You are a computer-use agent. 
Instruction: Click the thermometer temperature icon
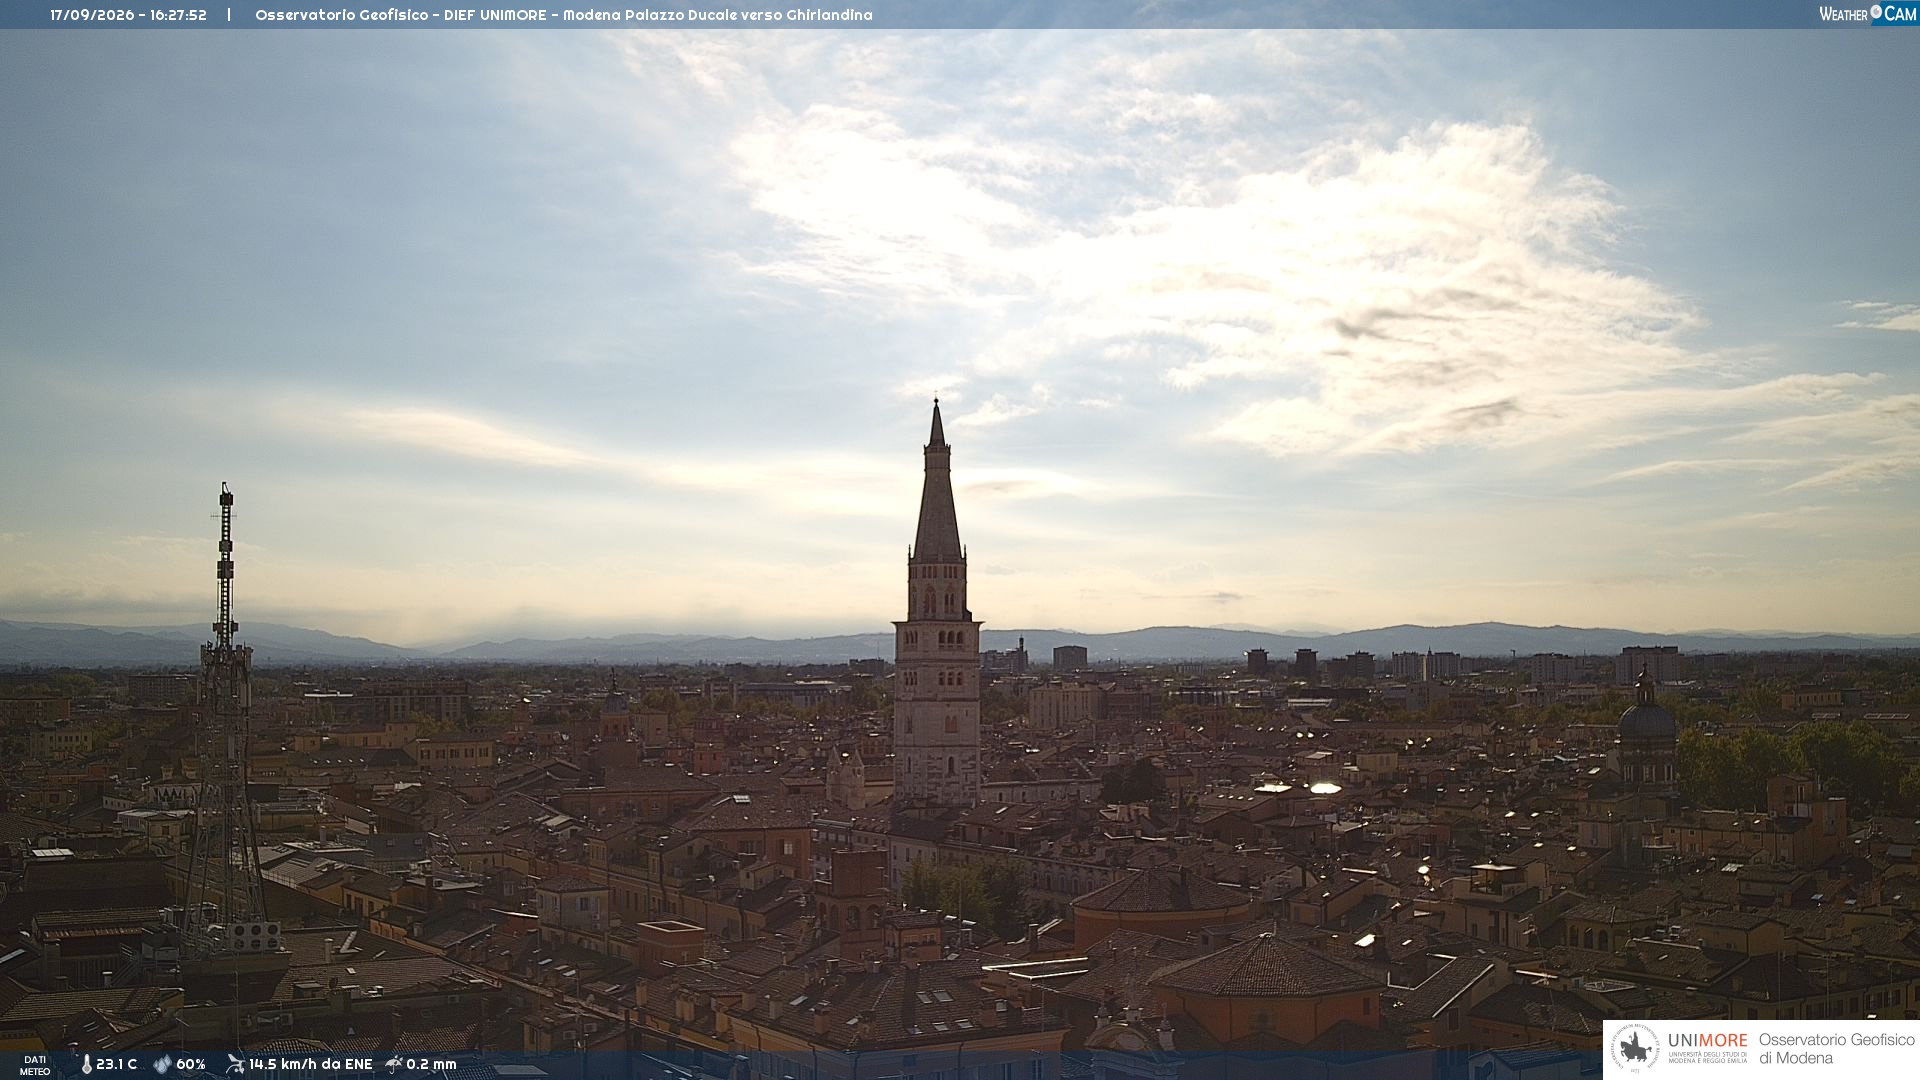click(x=86, y=1065)
